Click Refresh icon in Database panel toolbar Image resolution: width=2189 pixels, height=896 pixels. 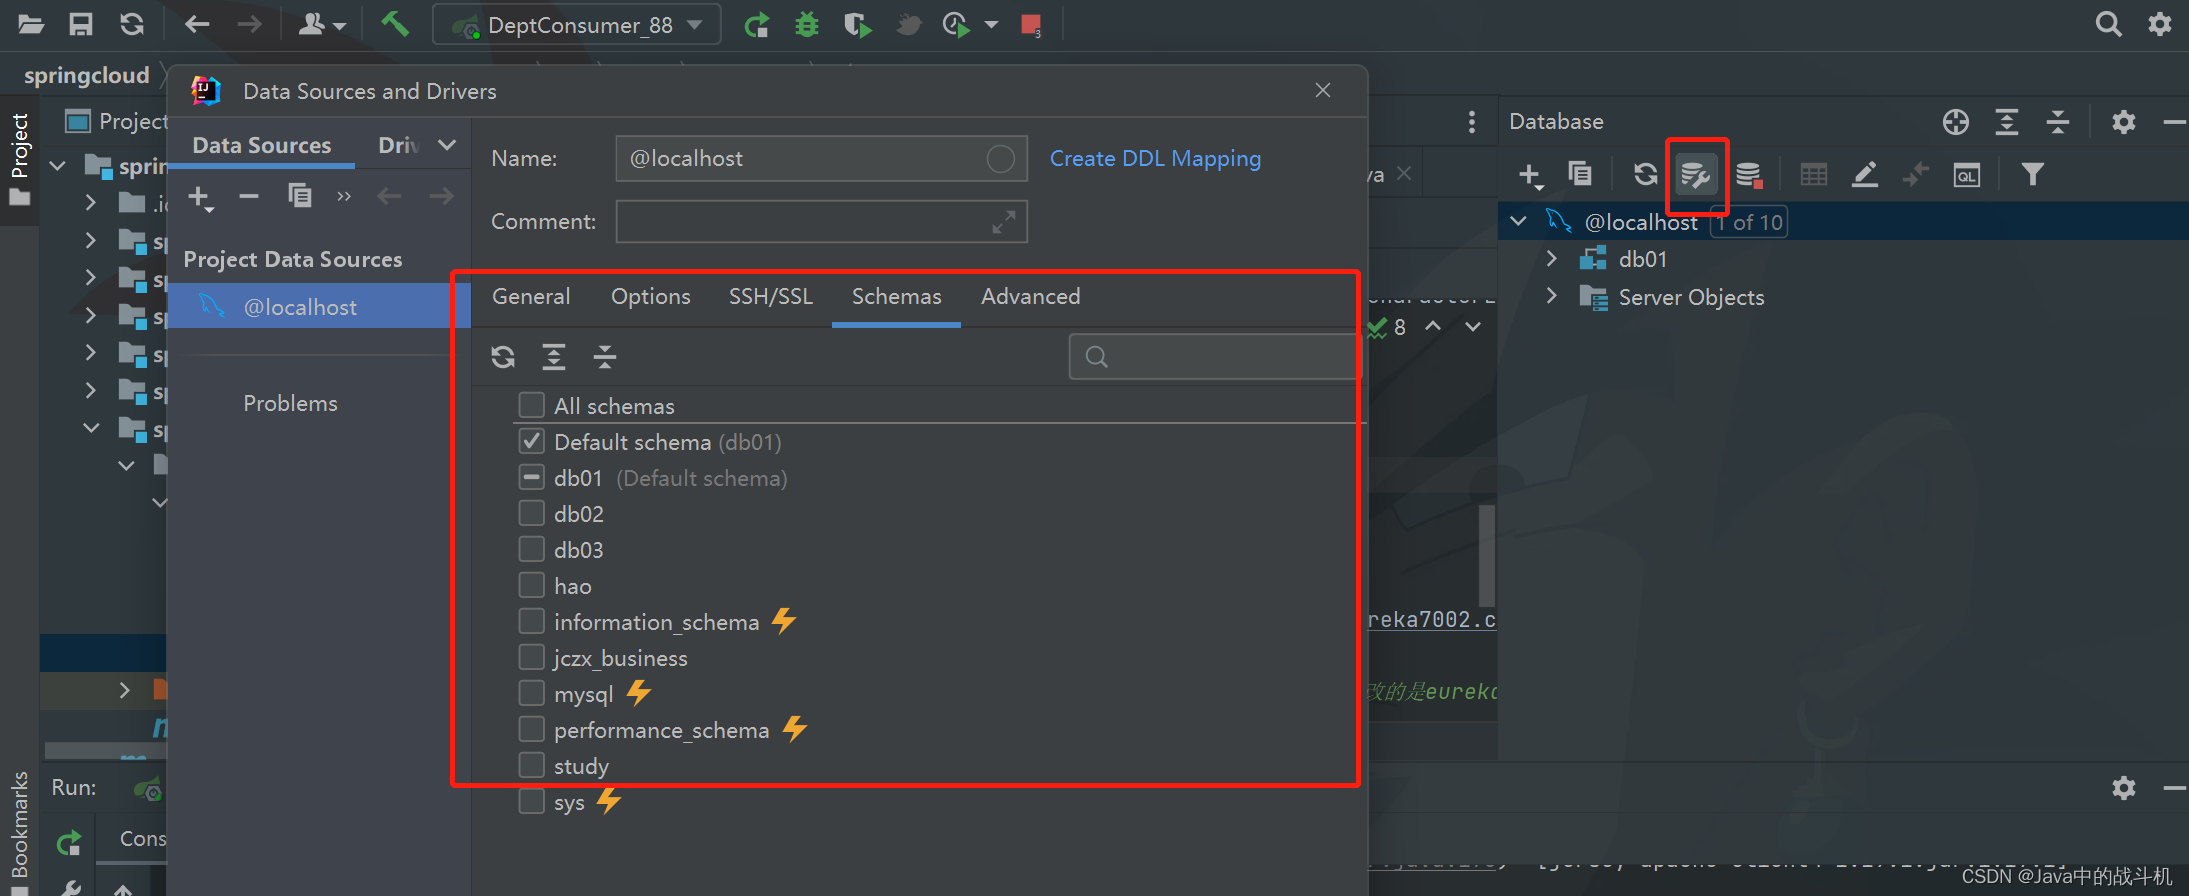[1645, 175]
